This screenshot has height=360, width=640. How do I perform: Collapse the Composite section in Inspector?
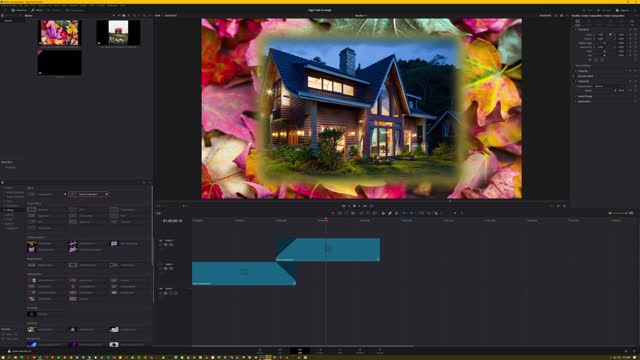click(x=583, y=81)
